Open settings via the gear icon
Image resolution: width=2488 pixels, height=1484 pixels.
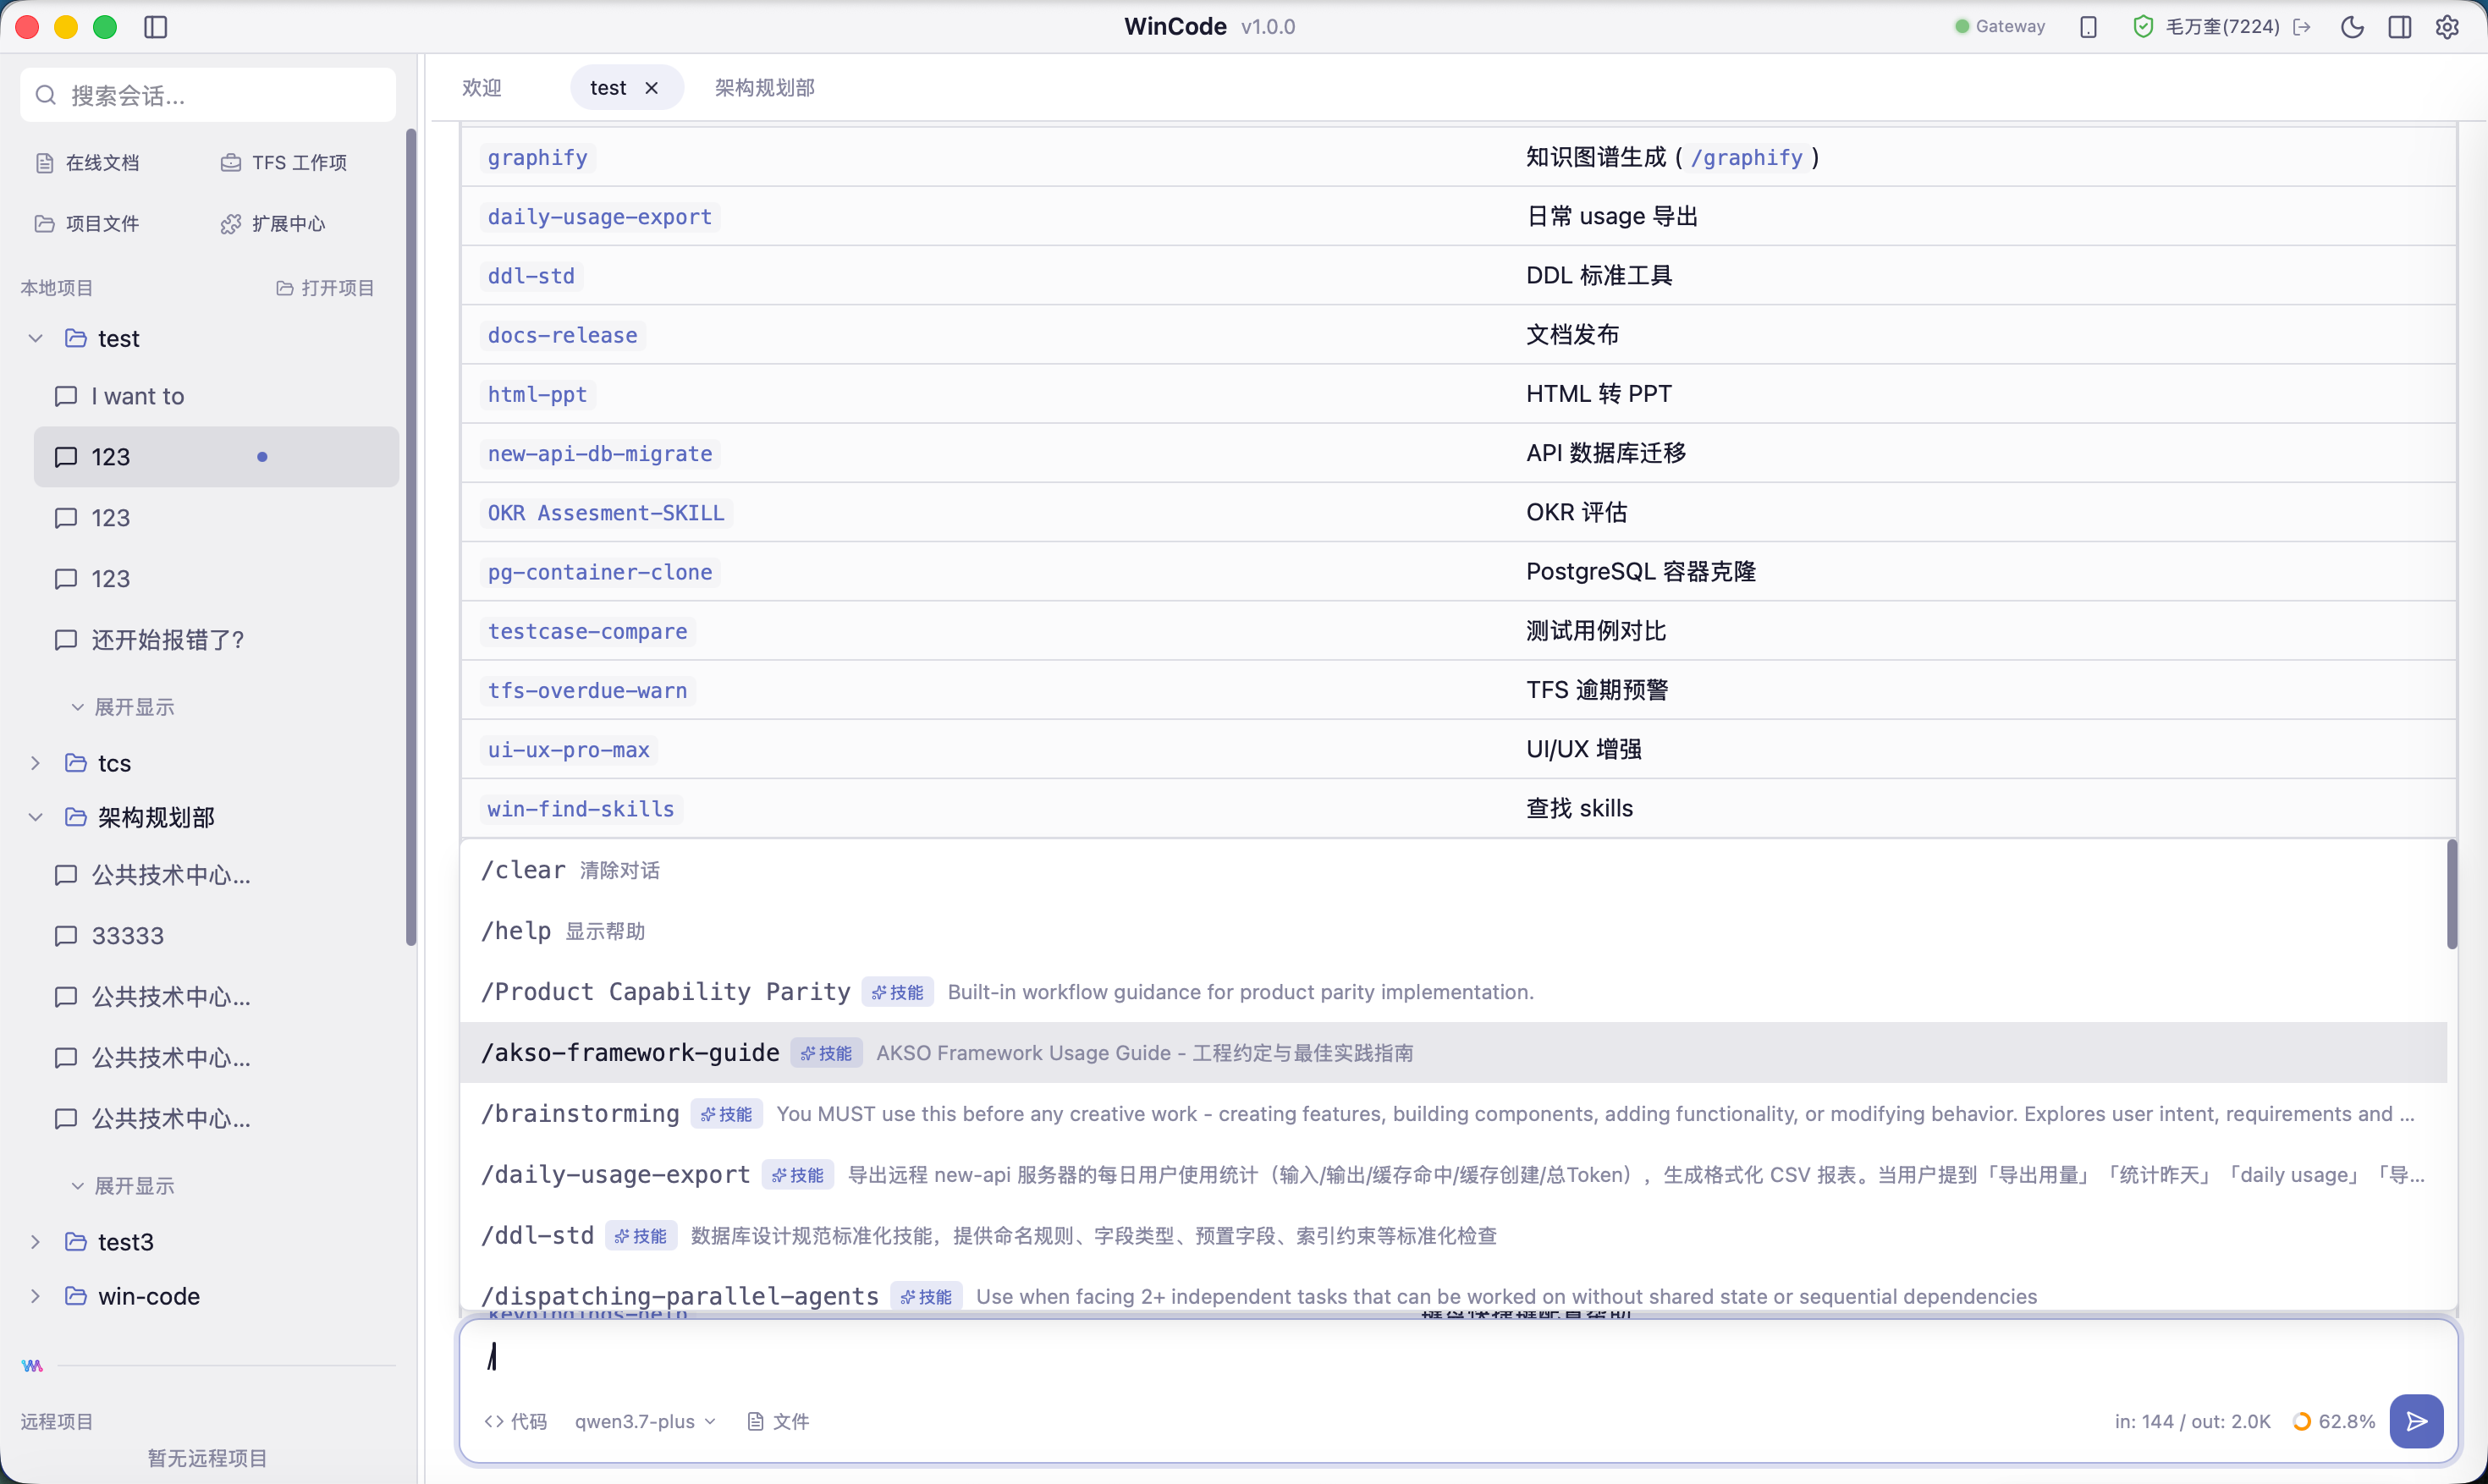point(2447,27)
